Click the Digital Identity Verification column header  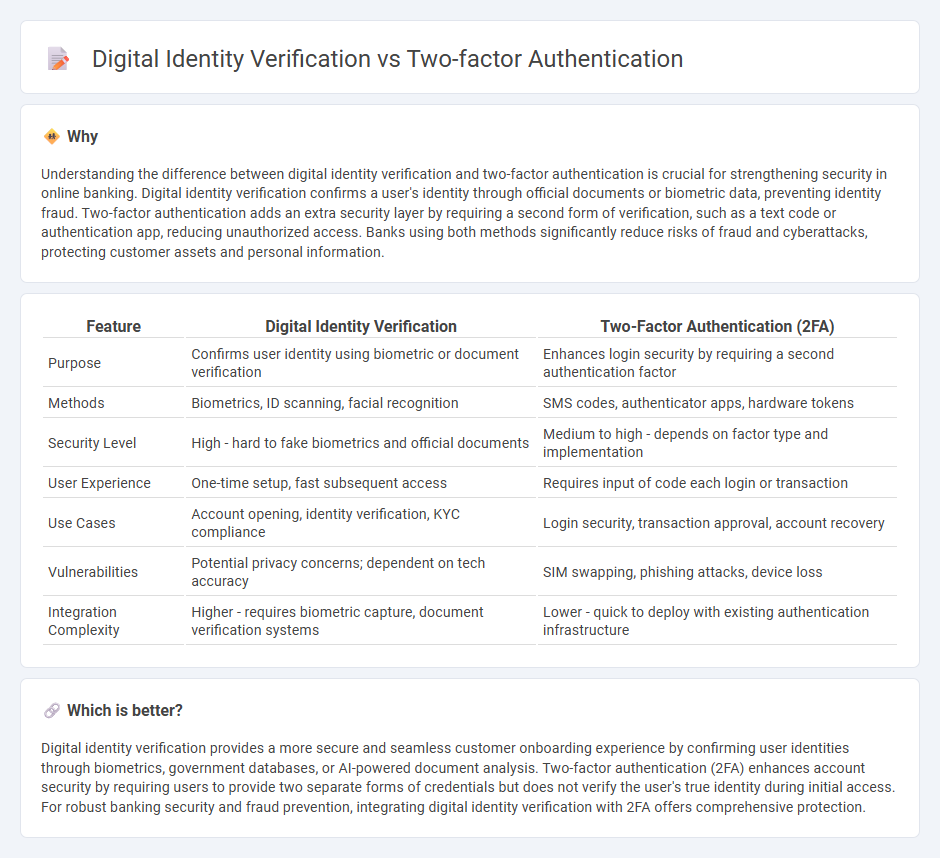pos(361,326)
